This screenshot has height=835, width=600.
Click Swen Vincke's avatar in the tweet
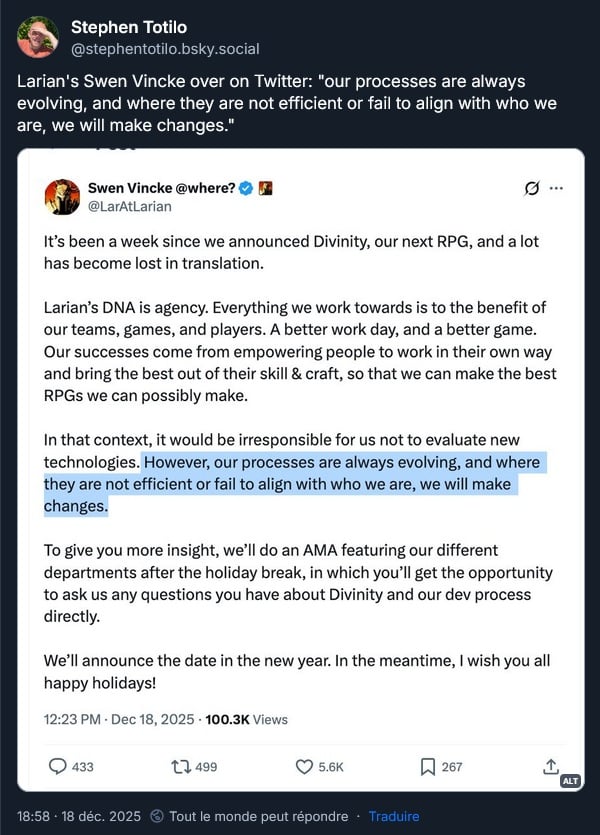click(x=62, y=197)
